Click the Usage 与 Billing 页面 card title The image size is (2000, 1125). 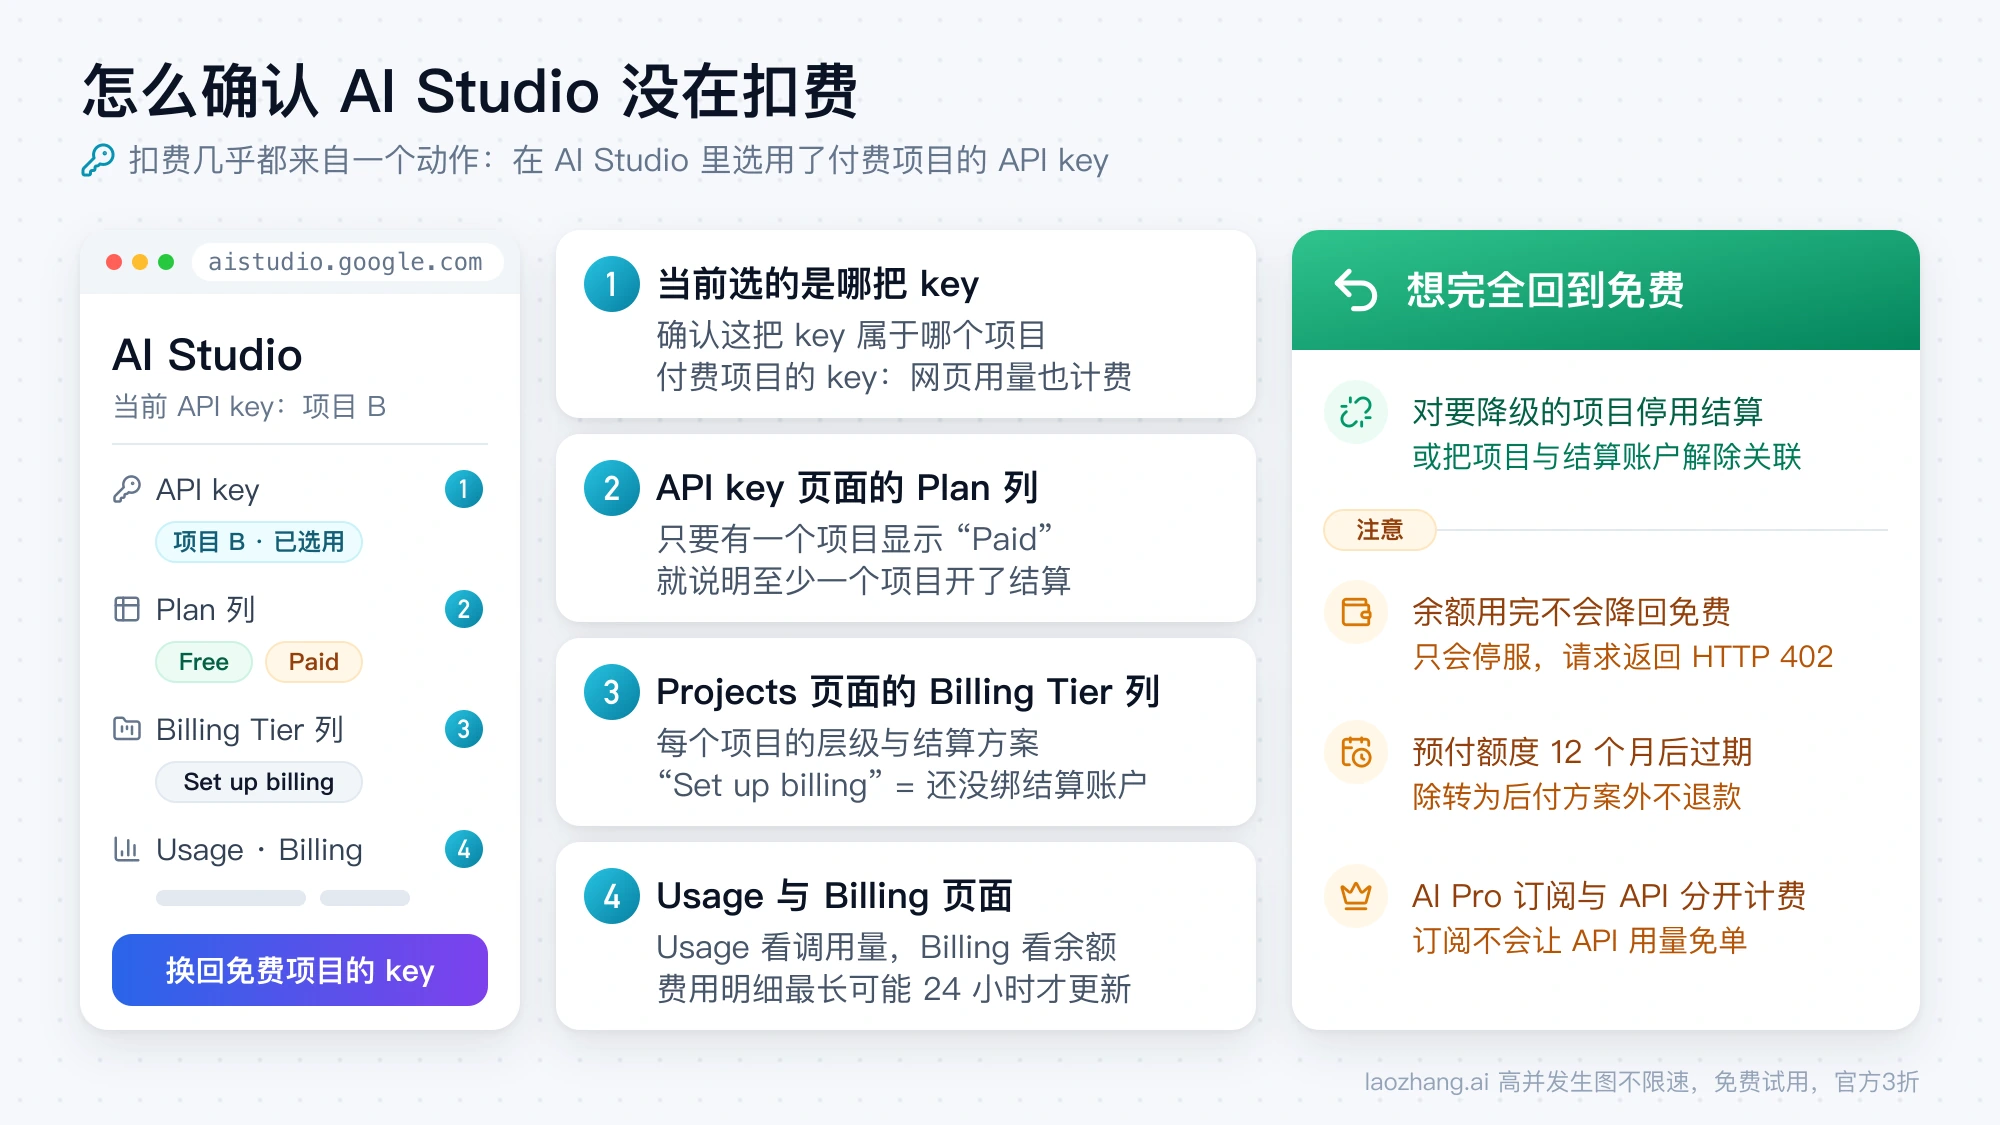pyautogui.click(x=835, y=896)
